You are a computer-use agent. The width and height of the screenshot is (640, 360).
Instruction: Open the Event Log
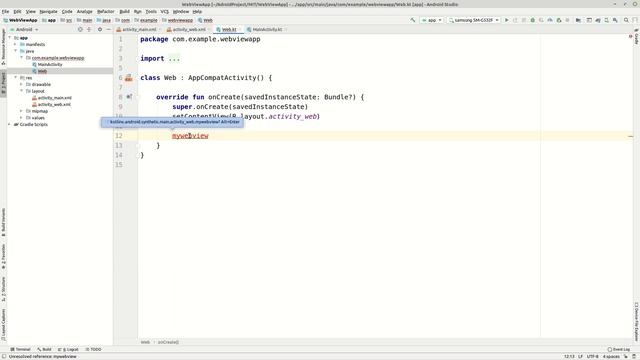point(619,349)
